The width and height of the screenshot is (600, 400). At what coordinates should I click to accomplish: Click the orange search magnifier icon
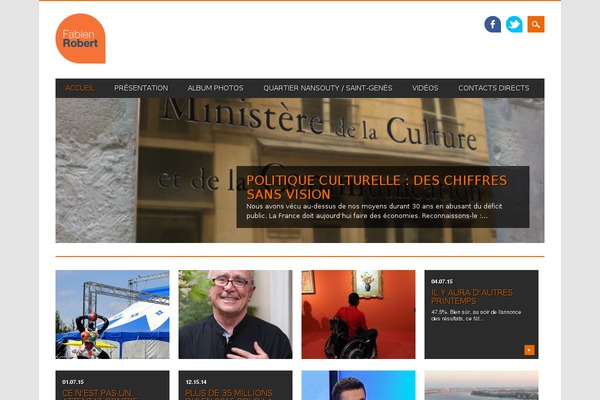tap(536, 24)
